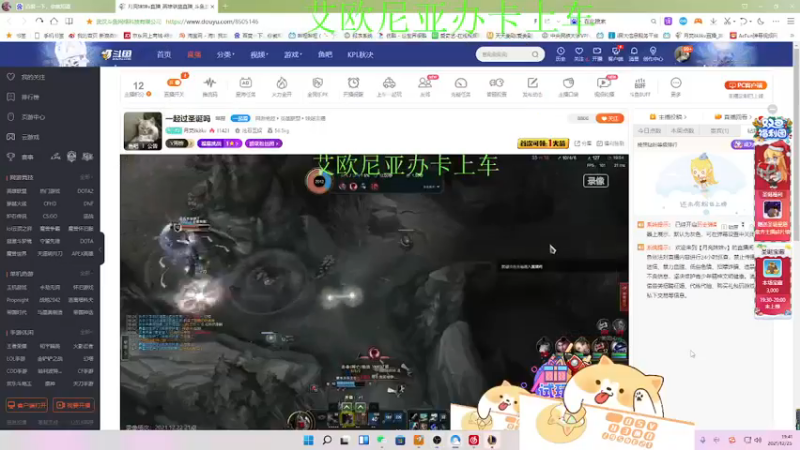Image resolution: width=800 pixels, height=450 pixels.
Task: Click the PC客户端 button
Action: tap(745, 85)
